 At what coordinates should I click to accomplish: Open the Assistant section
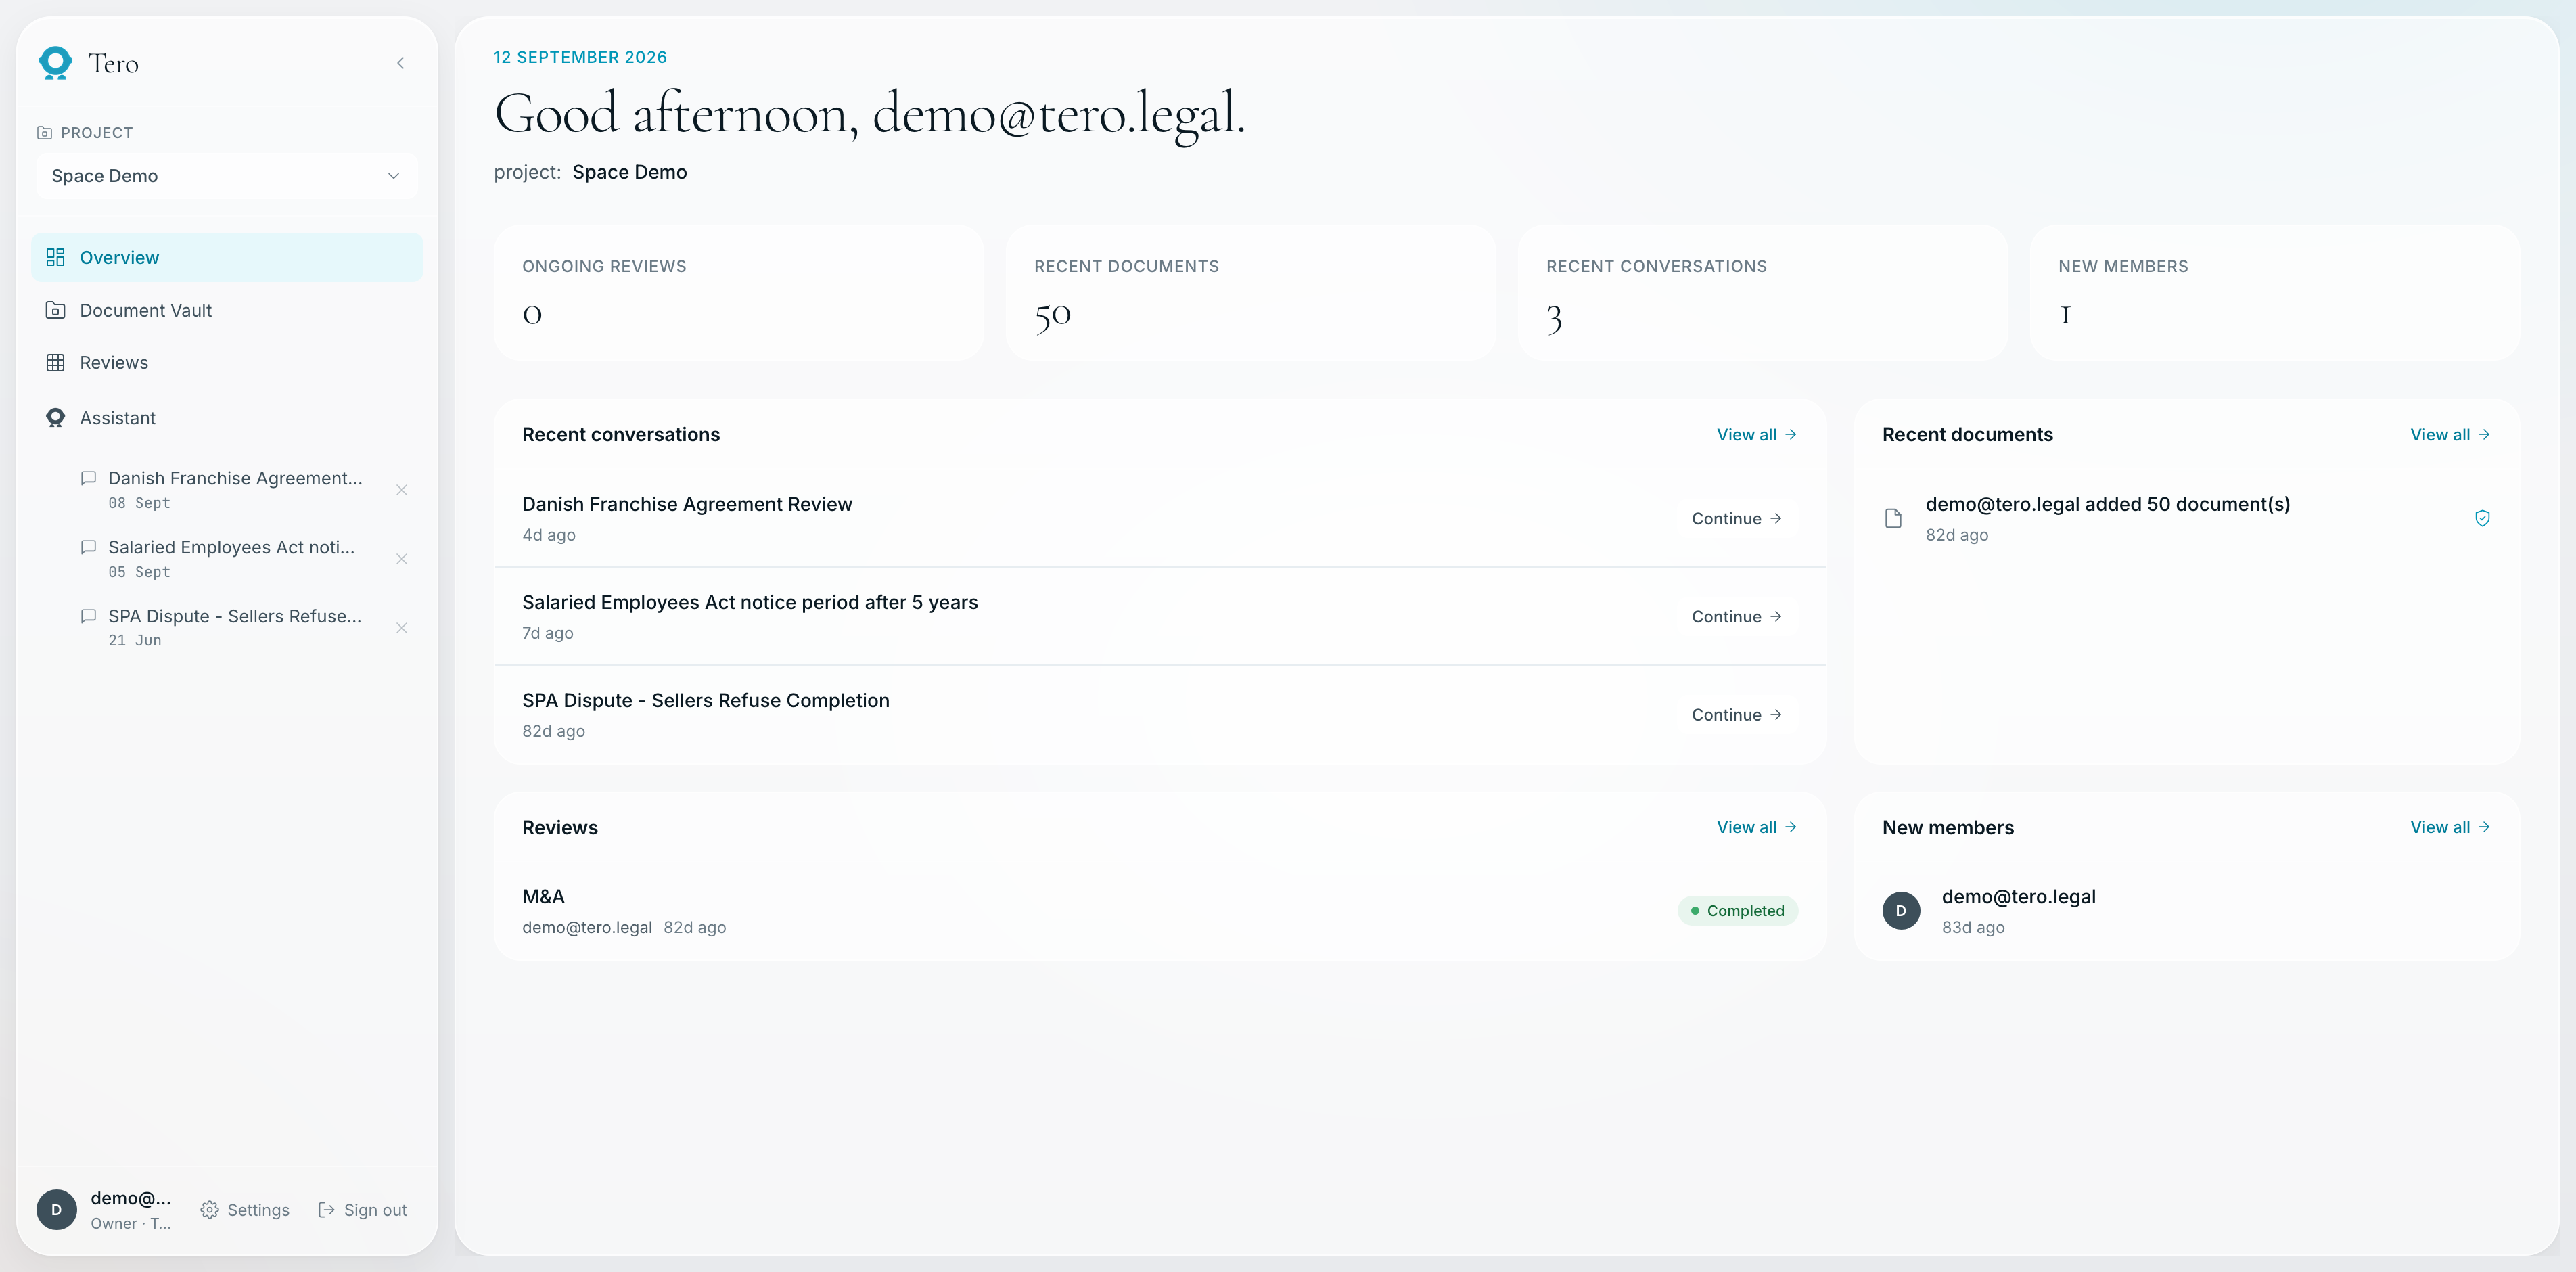(227, 418)
